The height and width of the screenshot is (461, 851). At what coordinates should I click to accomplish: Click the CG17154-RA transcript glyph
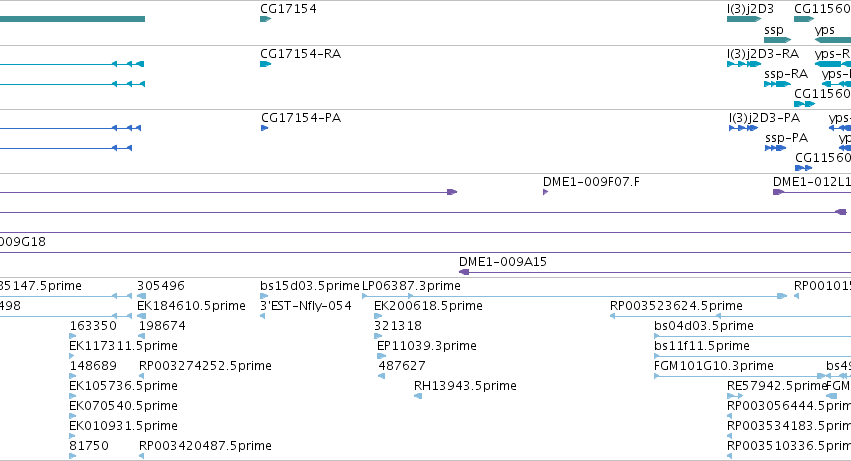[x=265, y=64]
